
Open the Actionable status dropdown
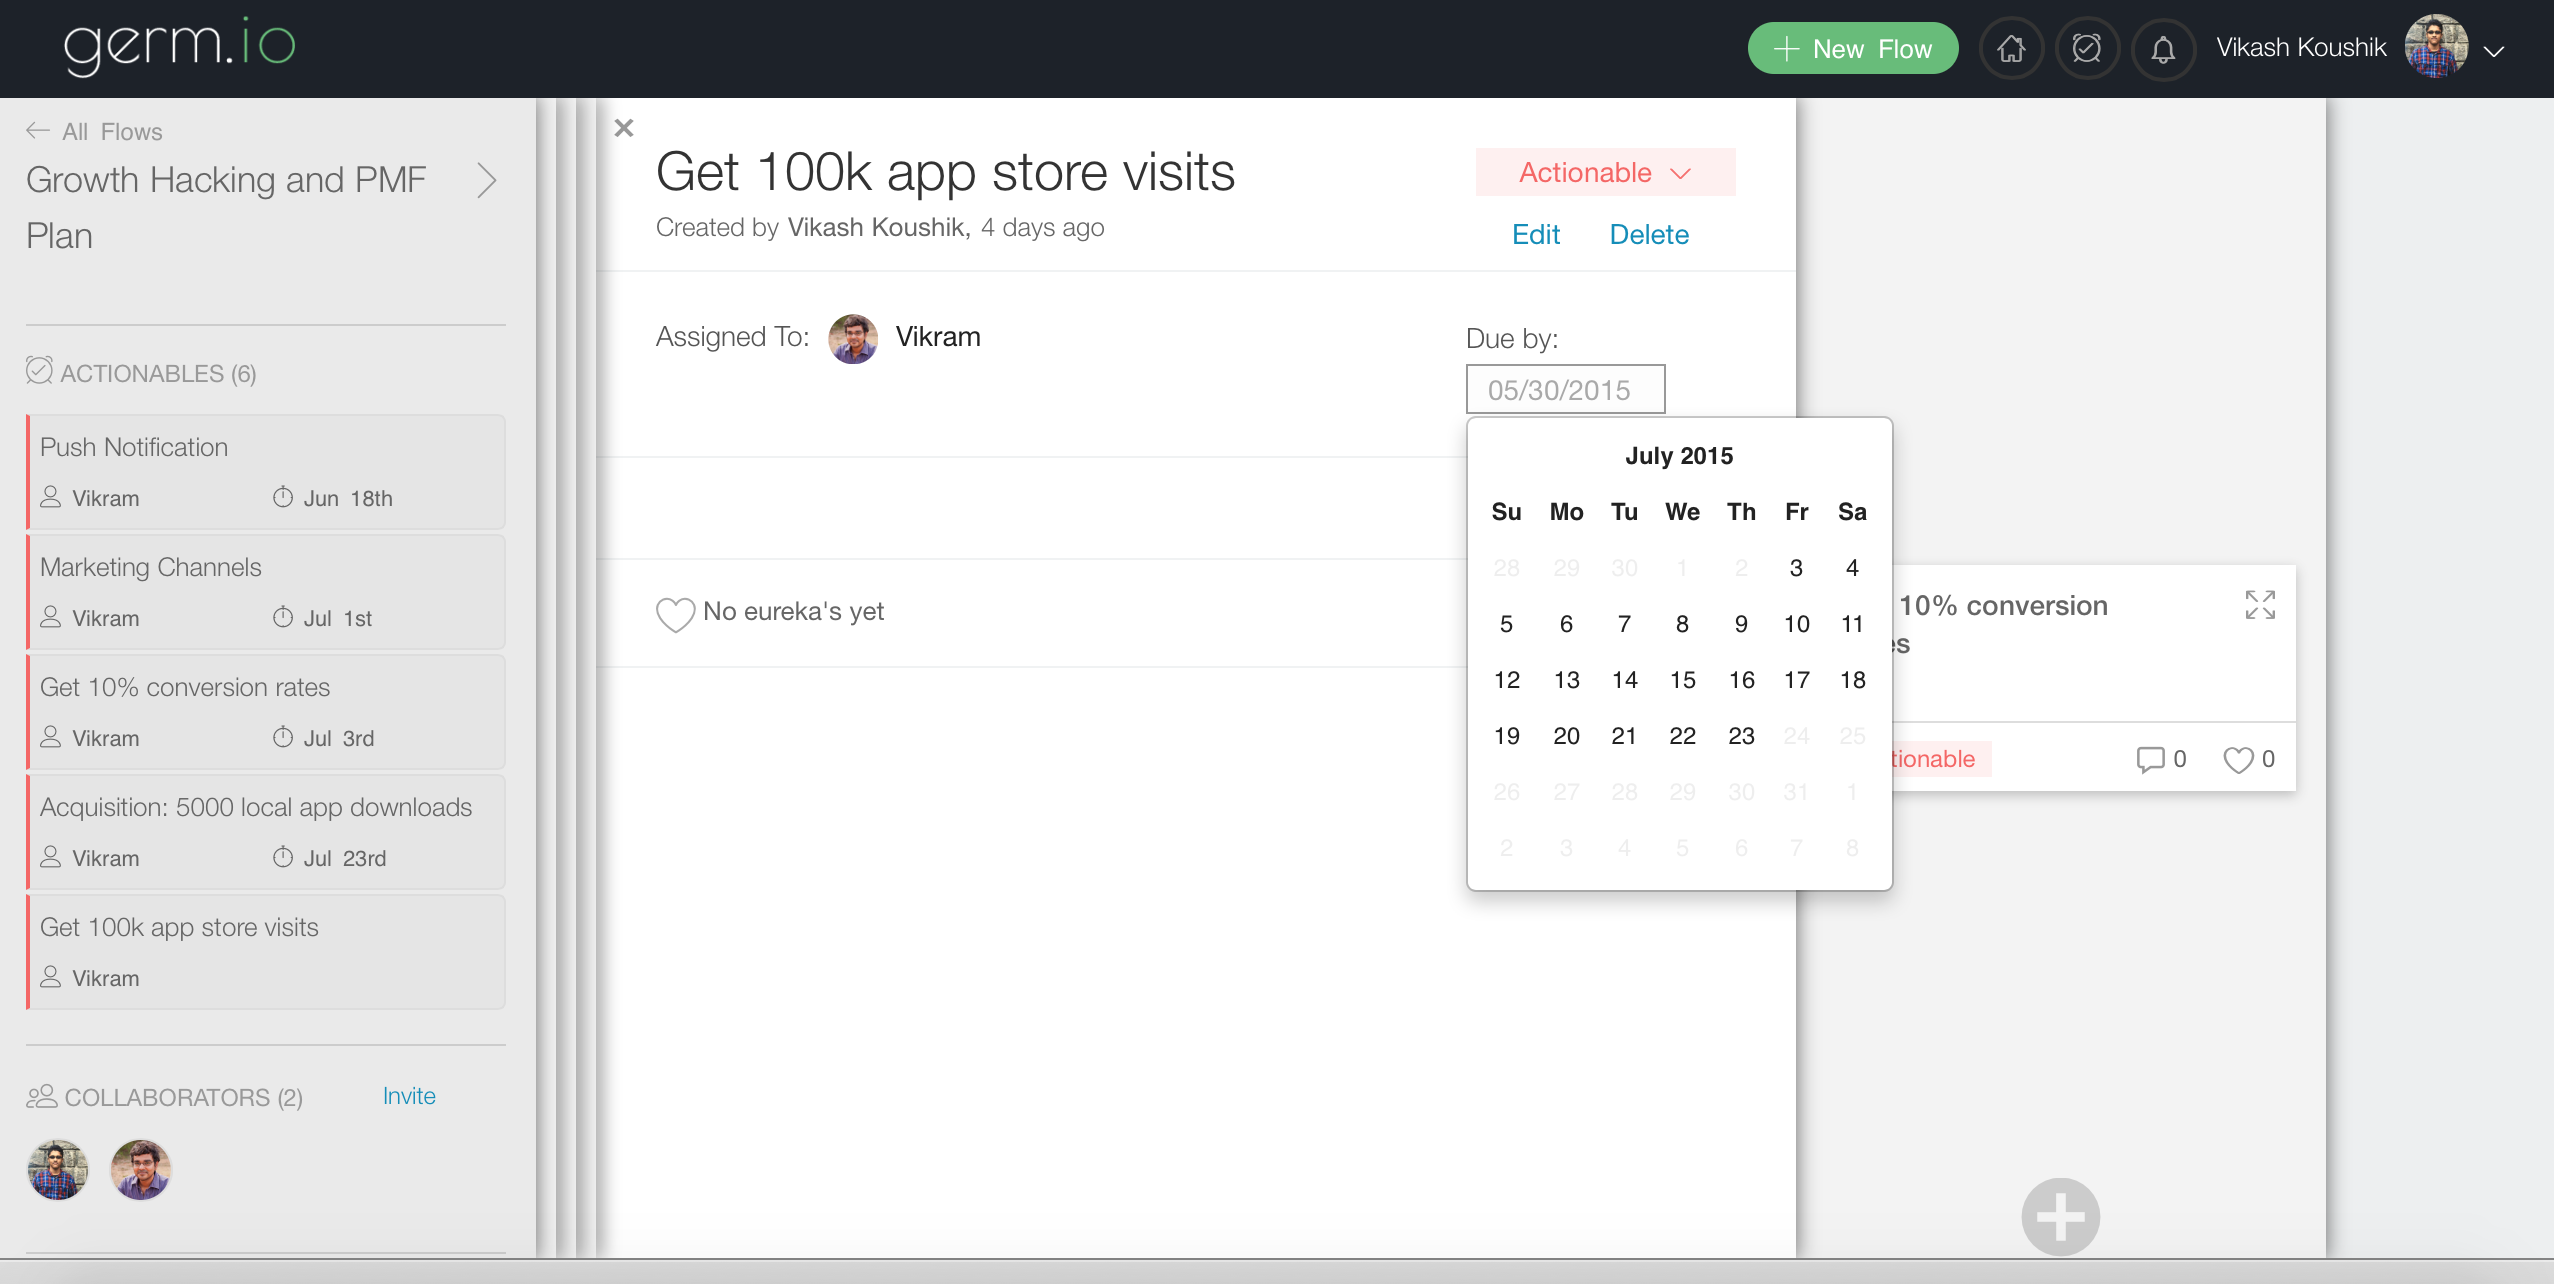pos(1605,173)
